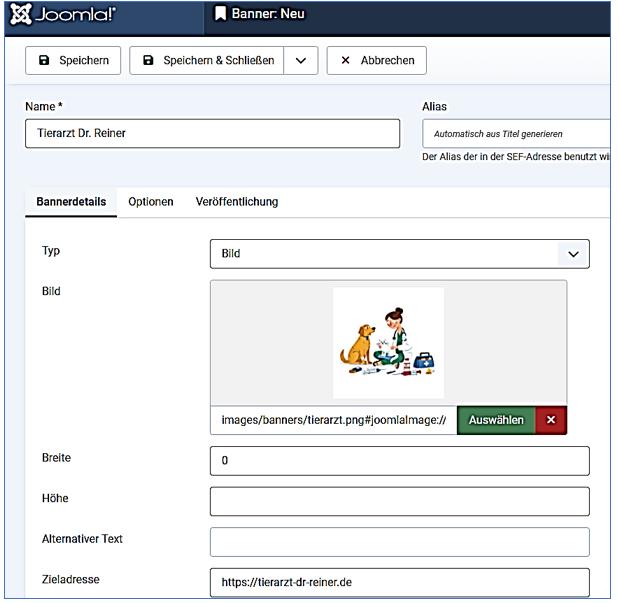619x603 pixels.
Task: Open the Veröffentlichung tab
Action: coord(237,202)
